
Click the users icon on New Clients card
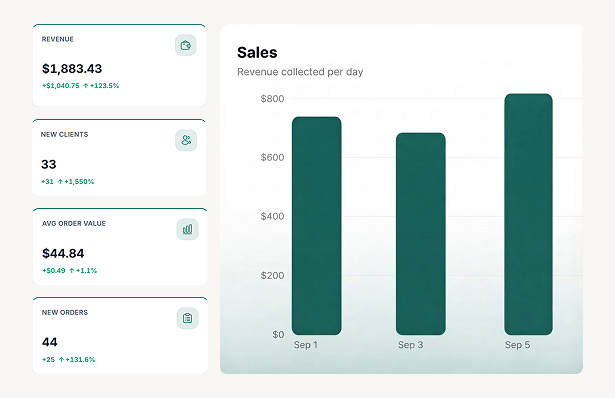[186, 140]
